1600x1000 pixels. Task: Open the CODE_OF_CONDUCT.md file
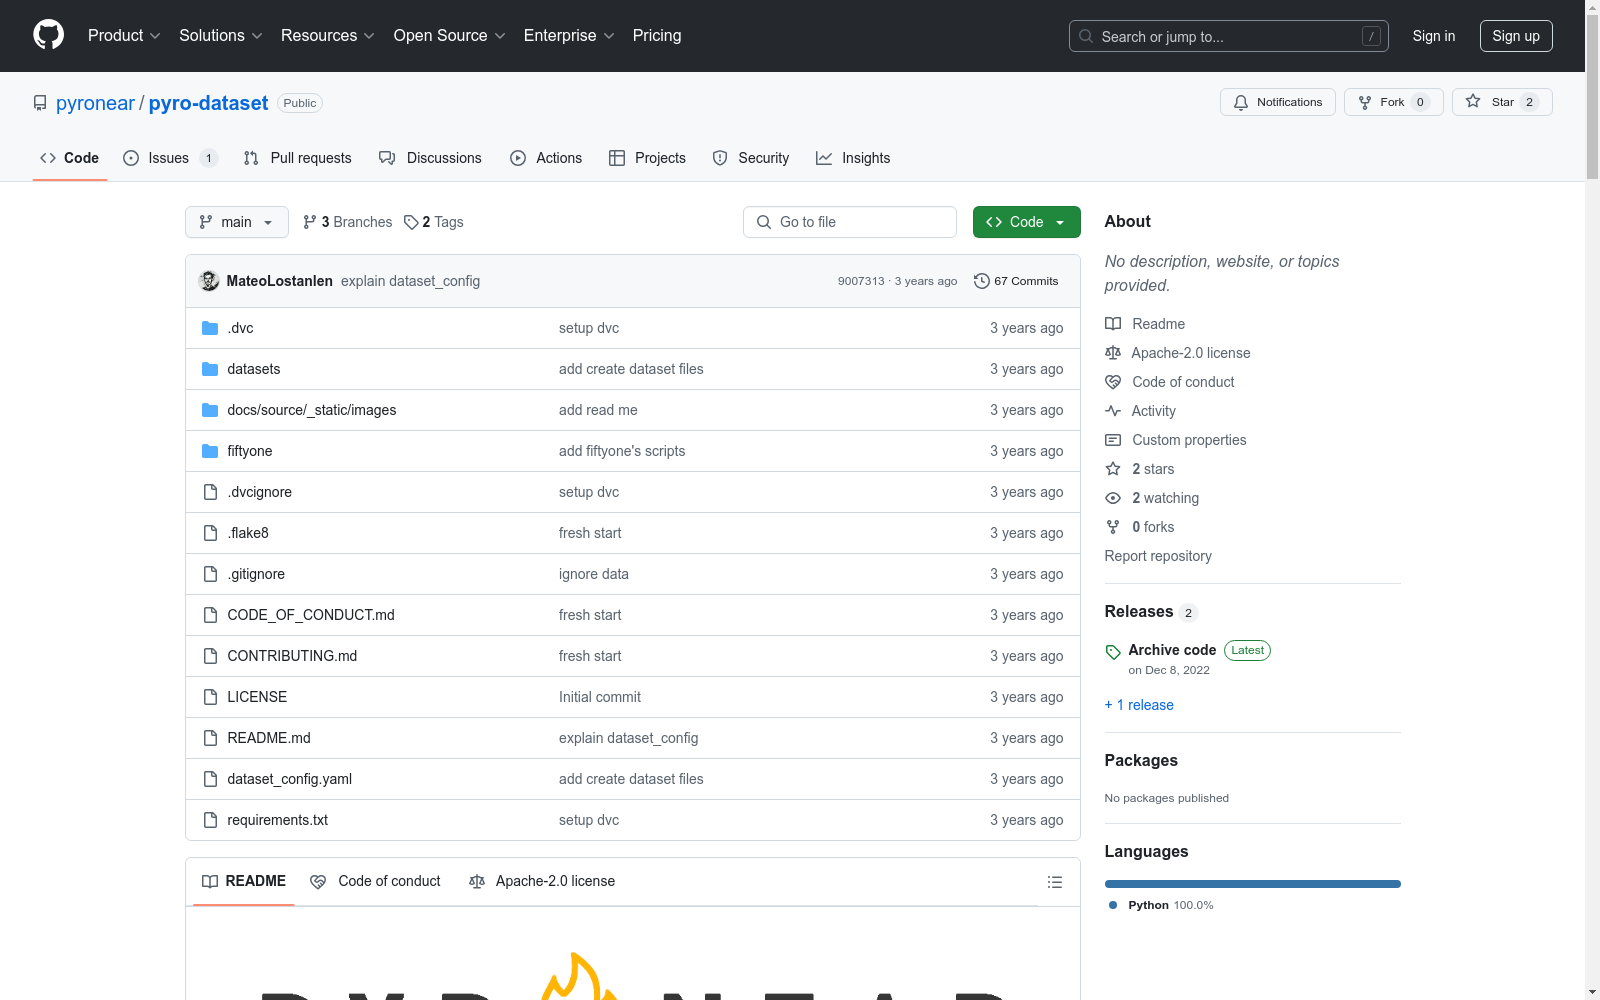(x=311, y=615)
